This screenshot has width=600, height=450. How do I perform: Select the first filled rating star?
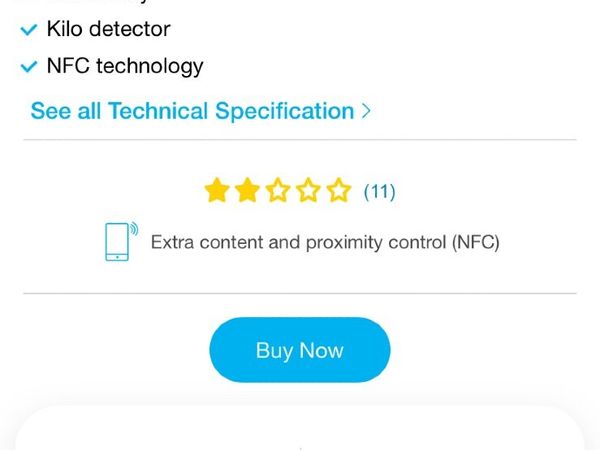tap(217, 190)
